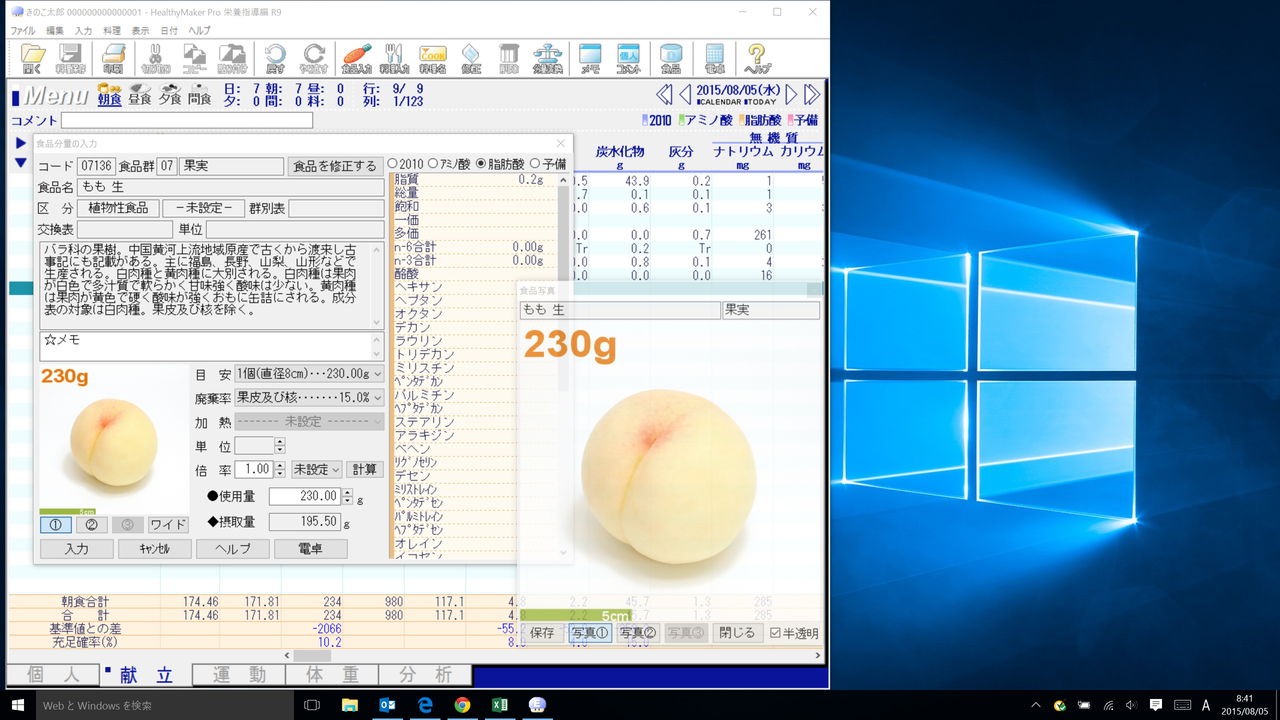The width and height of the screenshot is (1280, 720).
Task: Toggle photo ② button in food dialog
Action: point(91,525)
